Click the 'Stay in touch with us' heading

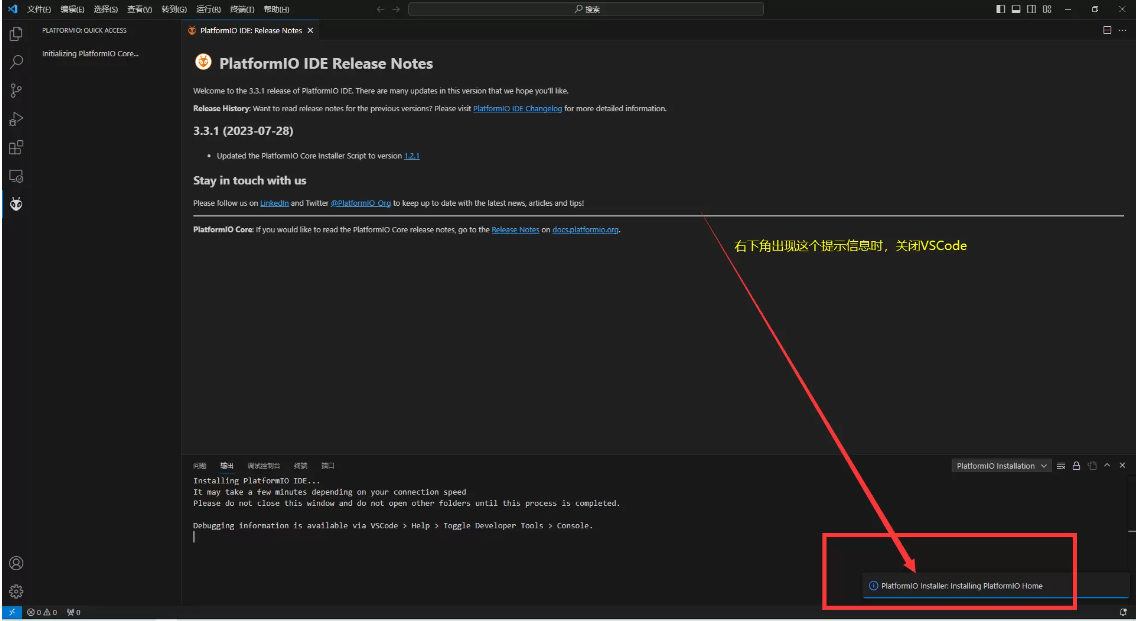249,180
